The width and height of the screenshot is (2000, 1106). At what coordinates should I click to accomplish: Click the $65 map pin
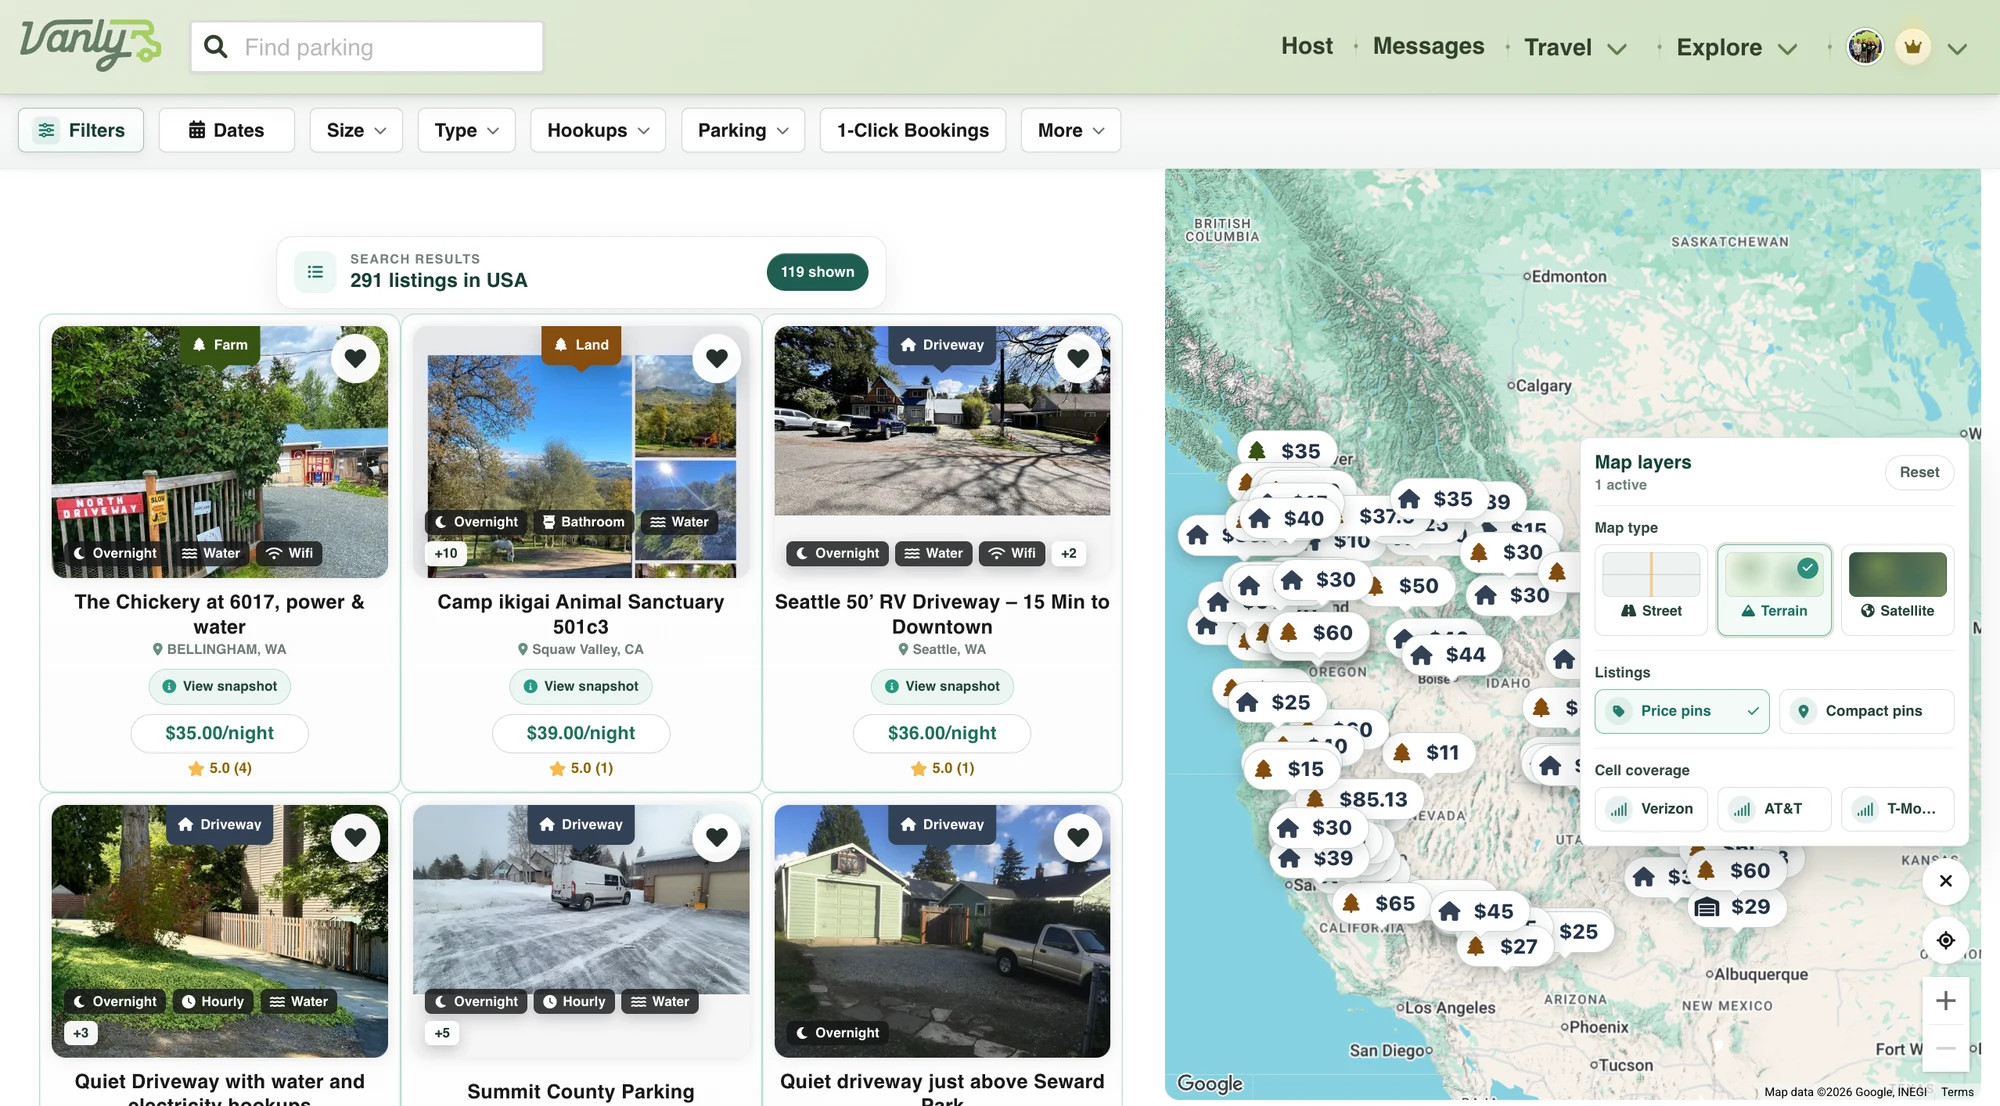(1380, 904)
